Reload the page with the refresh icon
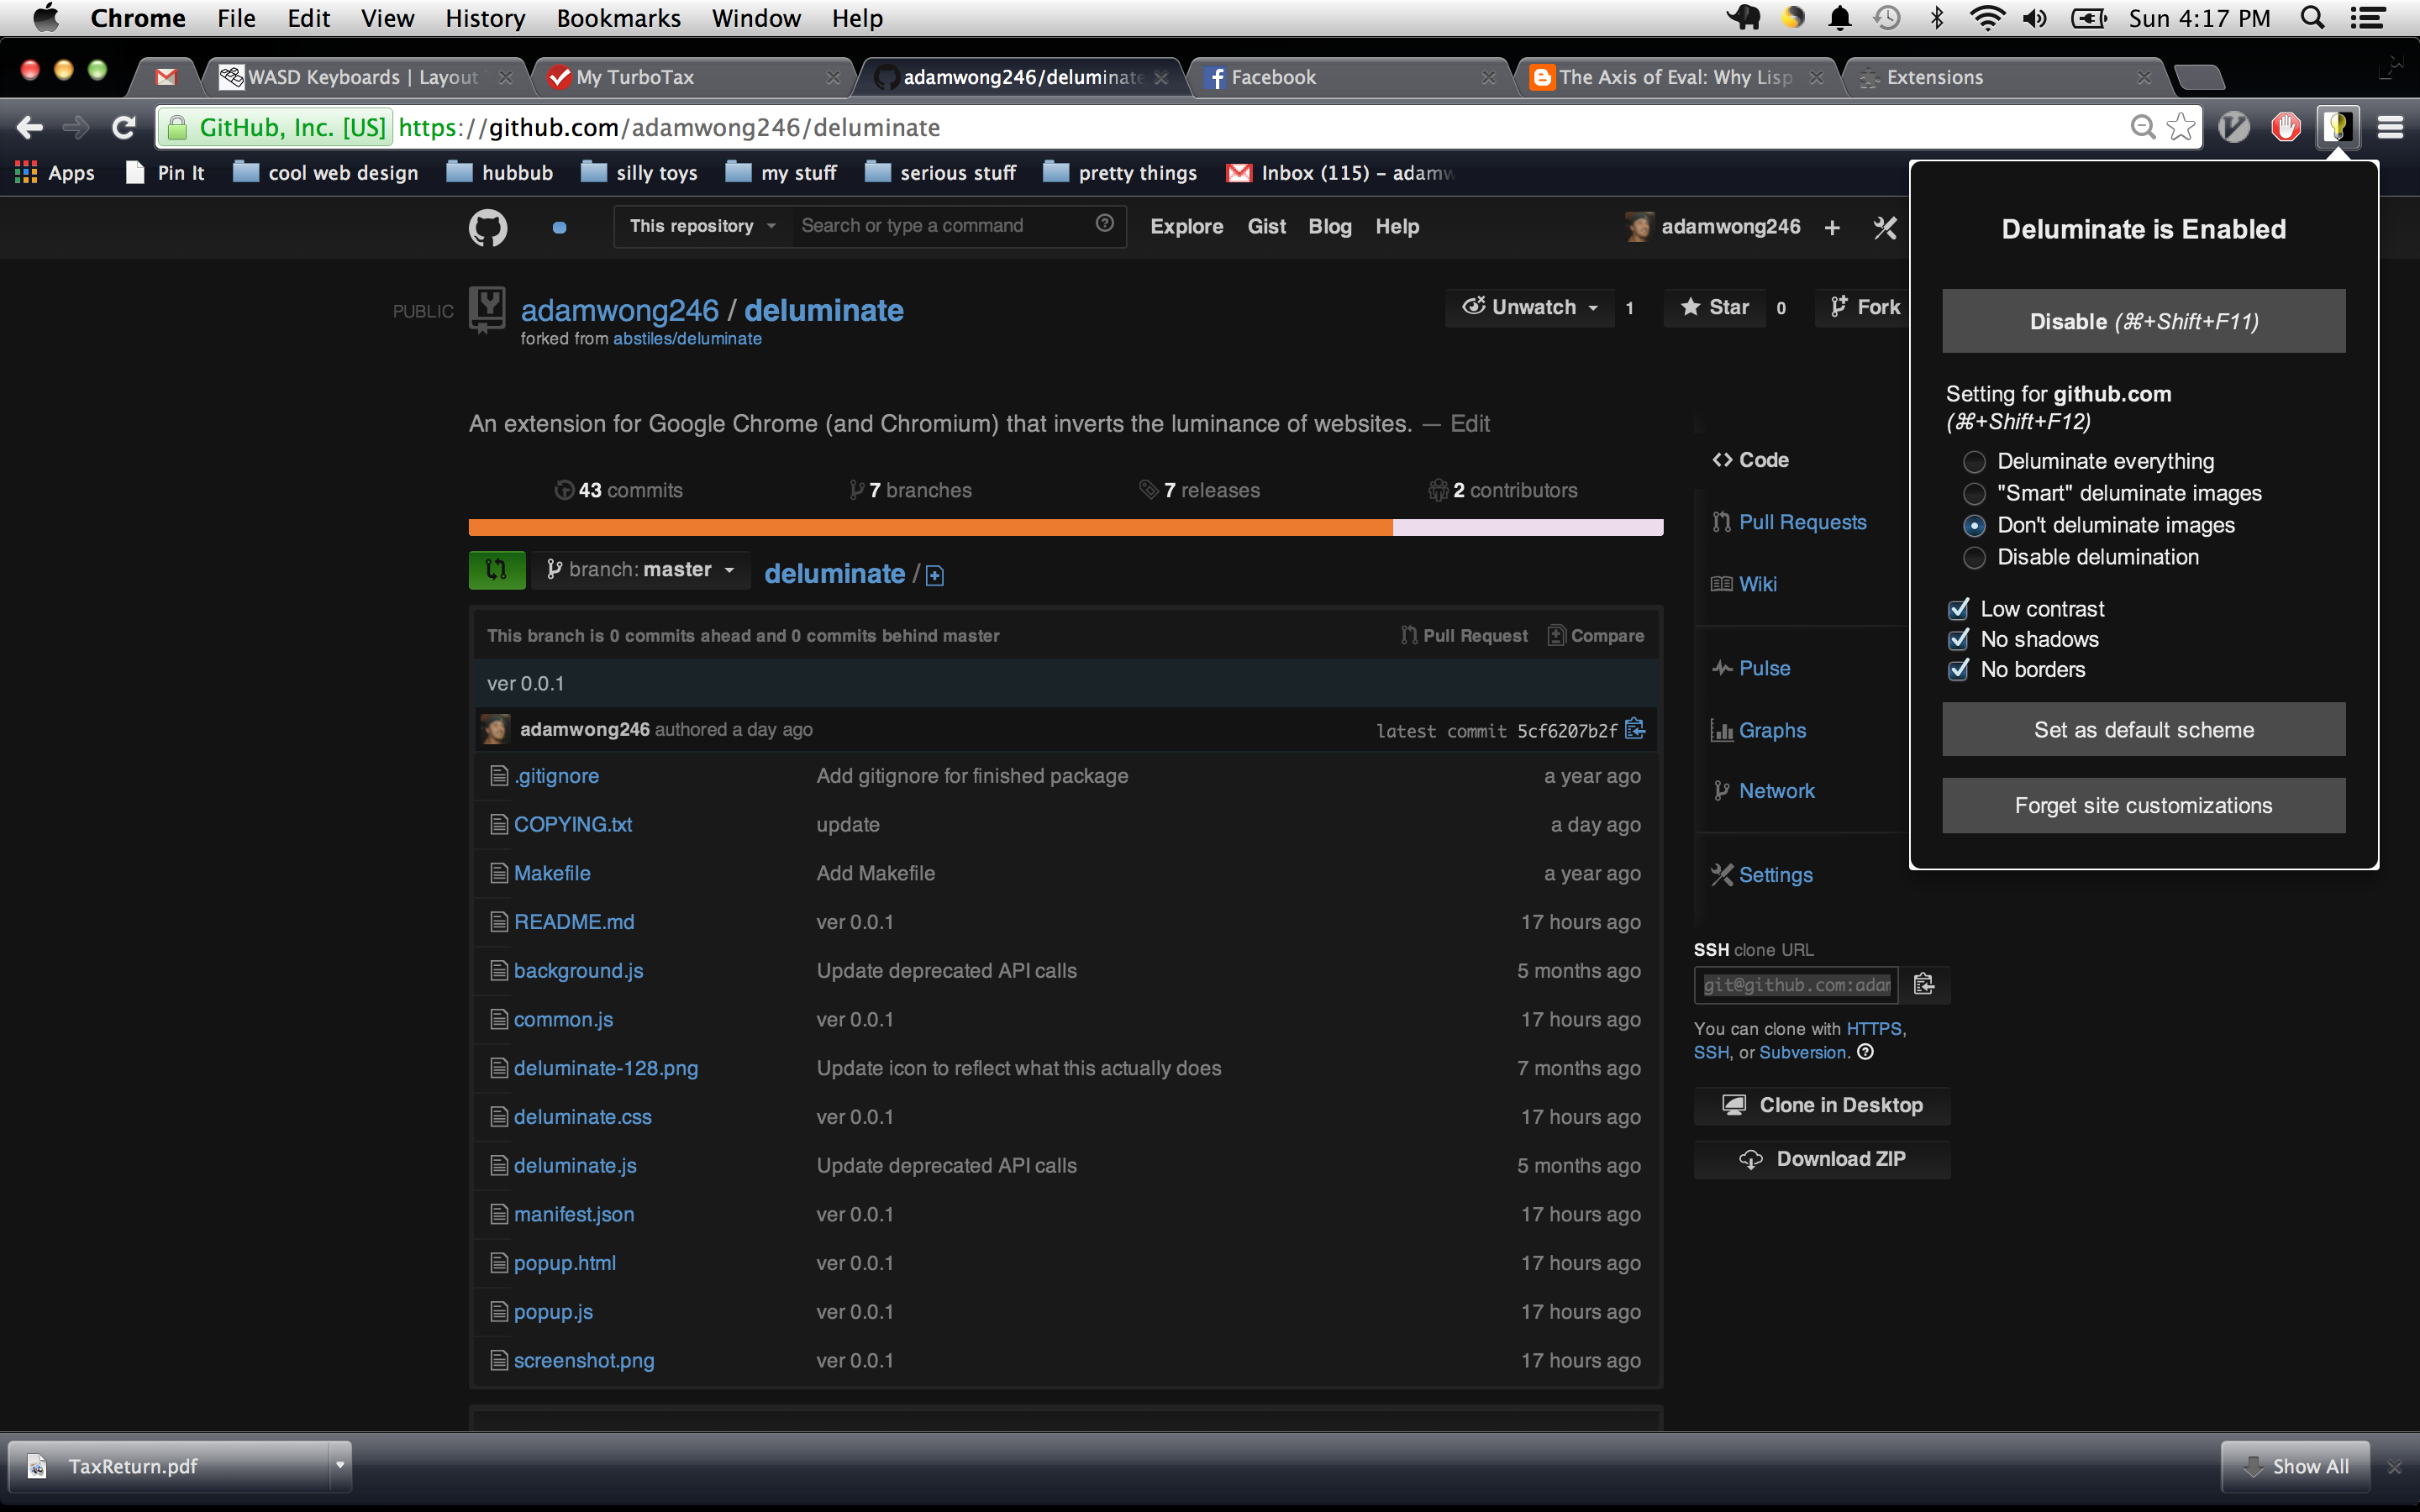This screenshot has width=2420, height=1512. [123, 127]
